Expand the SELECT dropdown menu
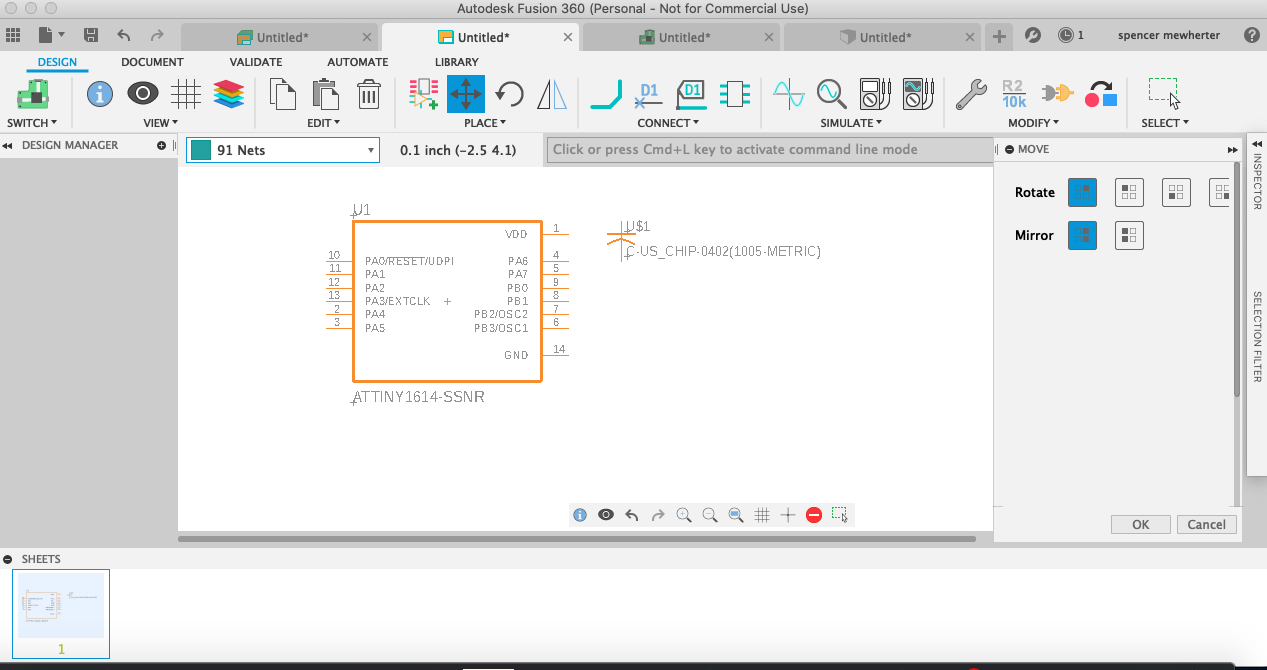Image resolution: width=1267 pixels, height=670 pixels. 1165,123
